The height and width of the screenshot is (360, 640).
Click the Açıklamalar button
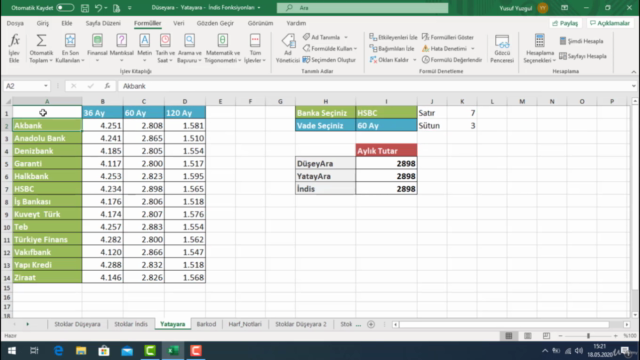610,23
